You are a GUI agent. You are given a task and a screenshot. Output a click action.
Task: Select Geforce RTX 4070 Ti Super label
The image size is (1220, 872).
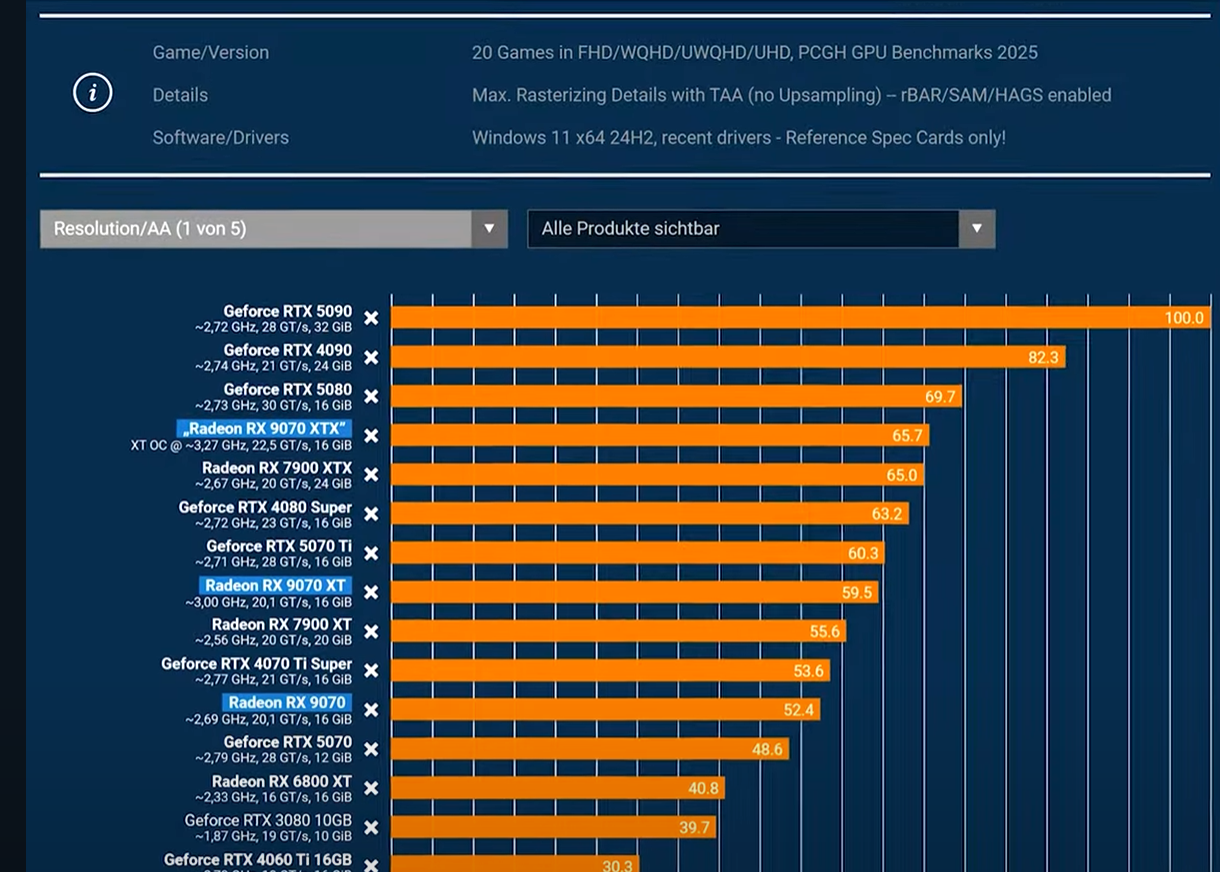click(257, 663)
